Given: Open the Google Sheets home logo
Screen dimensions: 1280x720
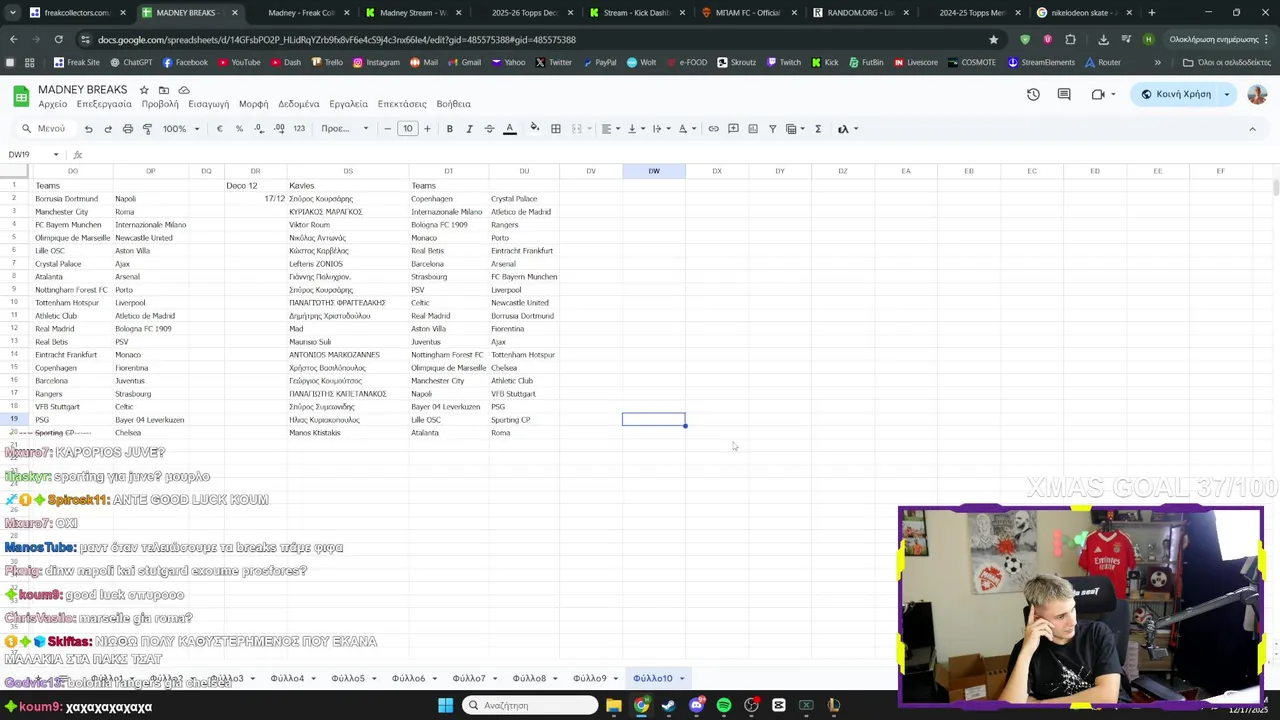Looking at the screenshot, I should [x=20, y=96].
